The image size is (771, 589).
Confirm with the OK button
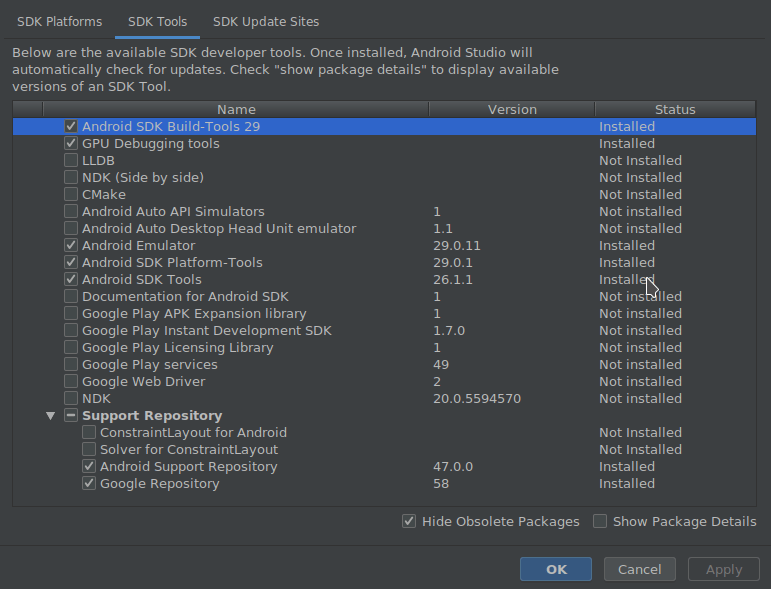pos(556,569)
